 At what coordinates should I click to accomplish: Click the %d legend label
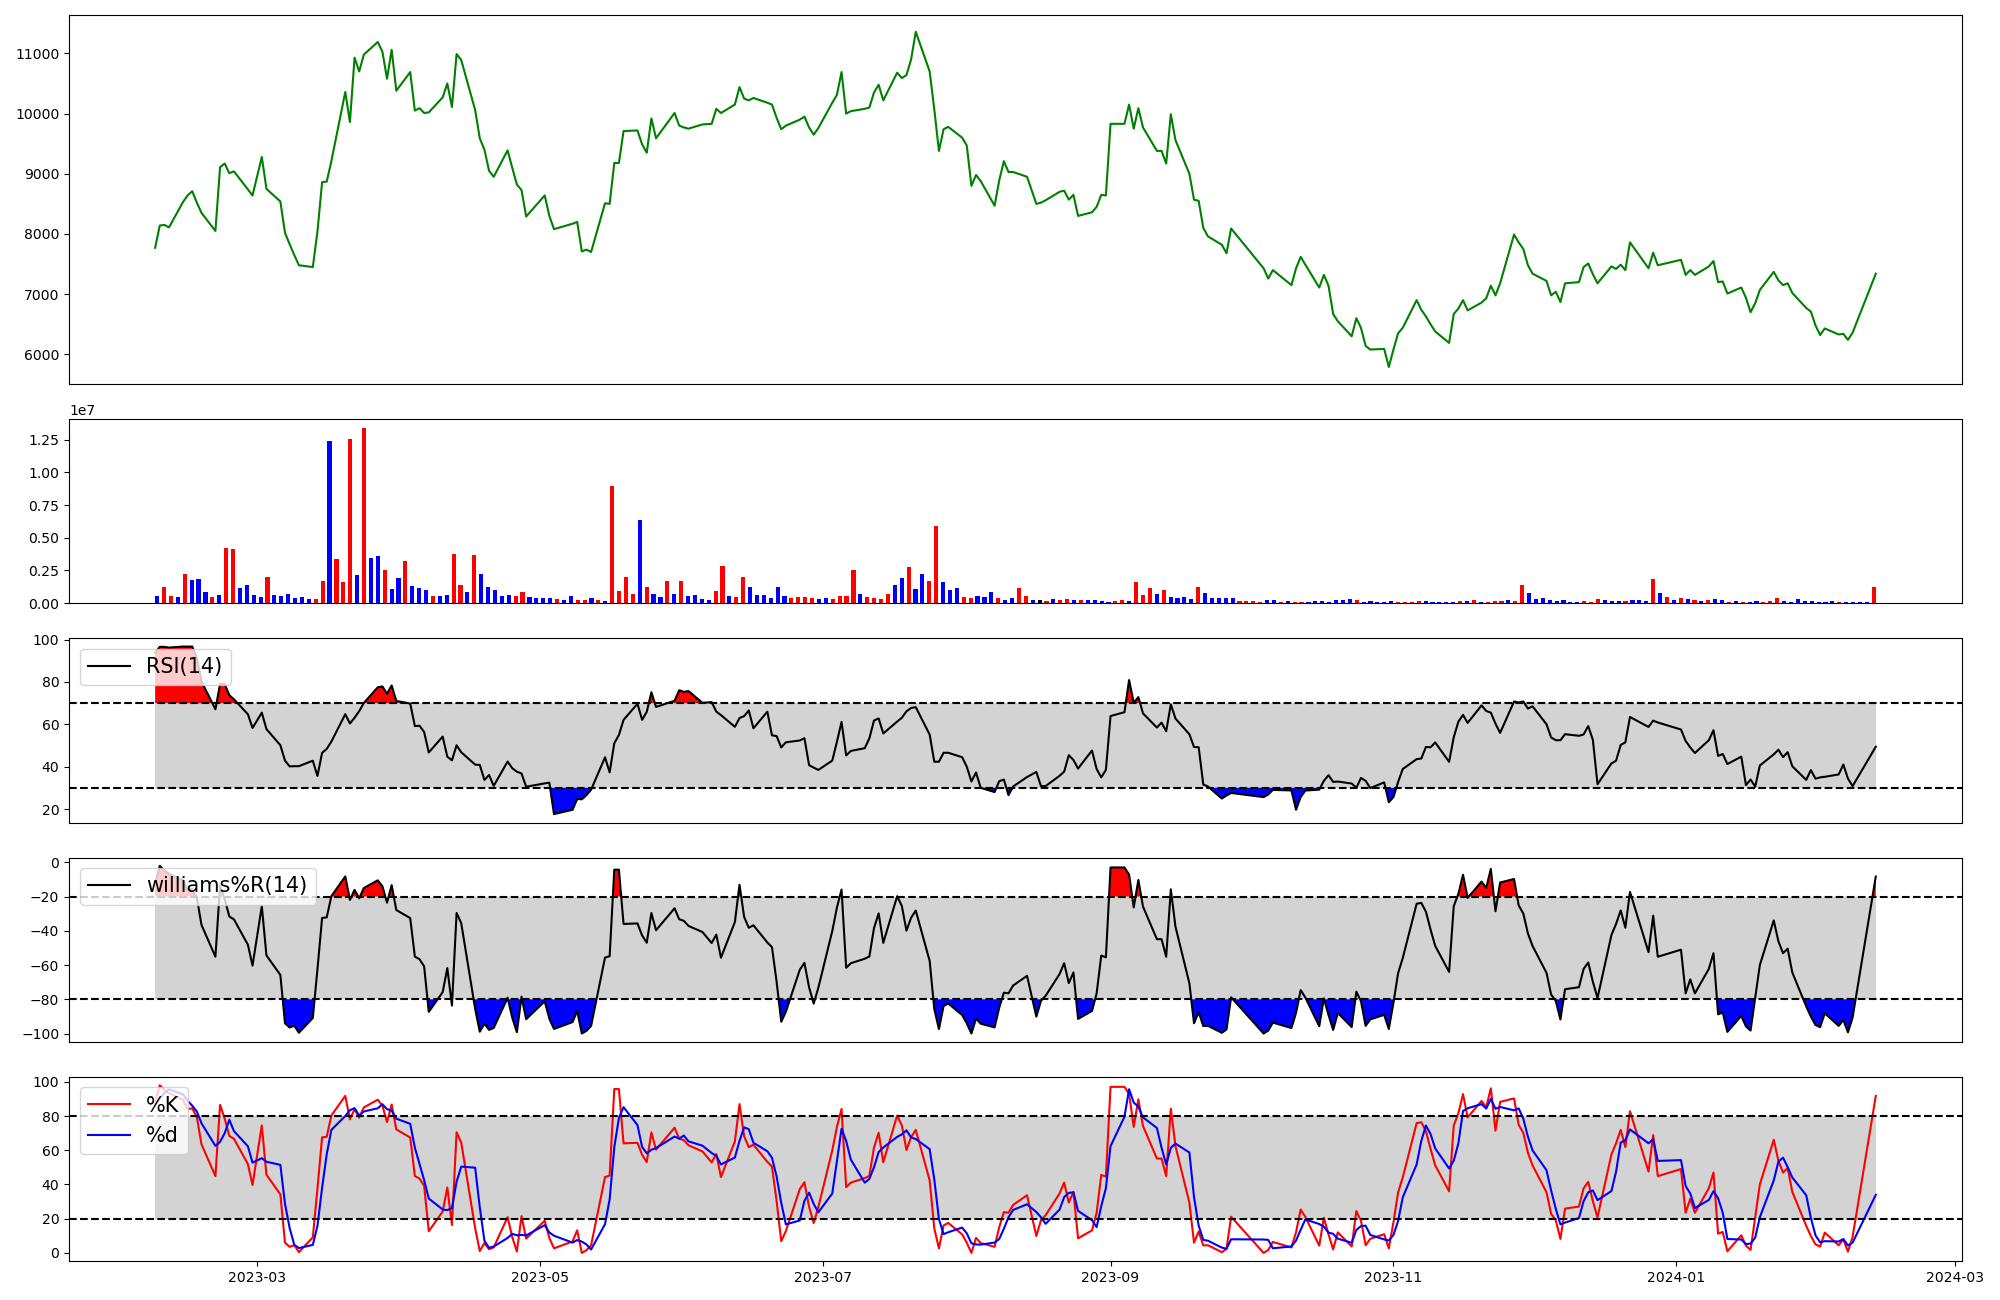pos(162,1135)
